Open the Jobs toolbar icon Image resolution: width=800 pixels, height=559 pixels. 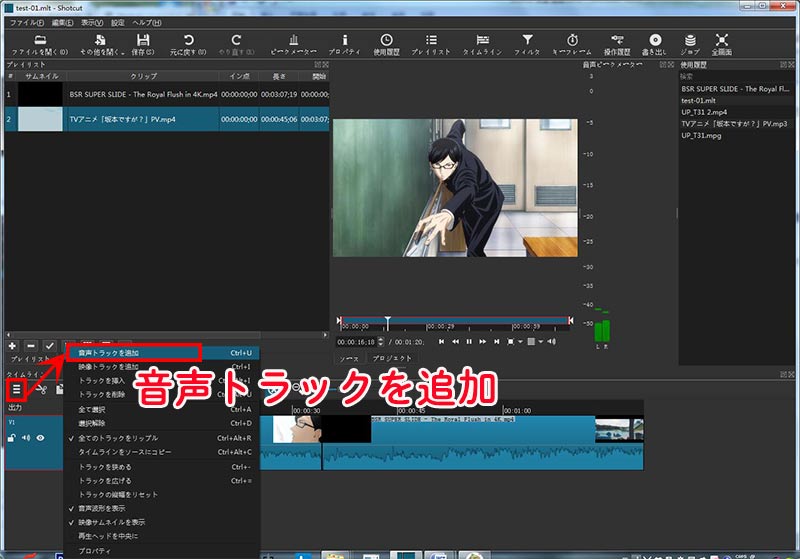pyautogui.click(x=690, y=44)
